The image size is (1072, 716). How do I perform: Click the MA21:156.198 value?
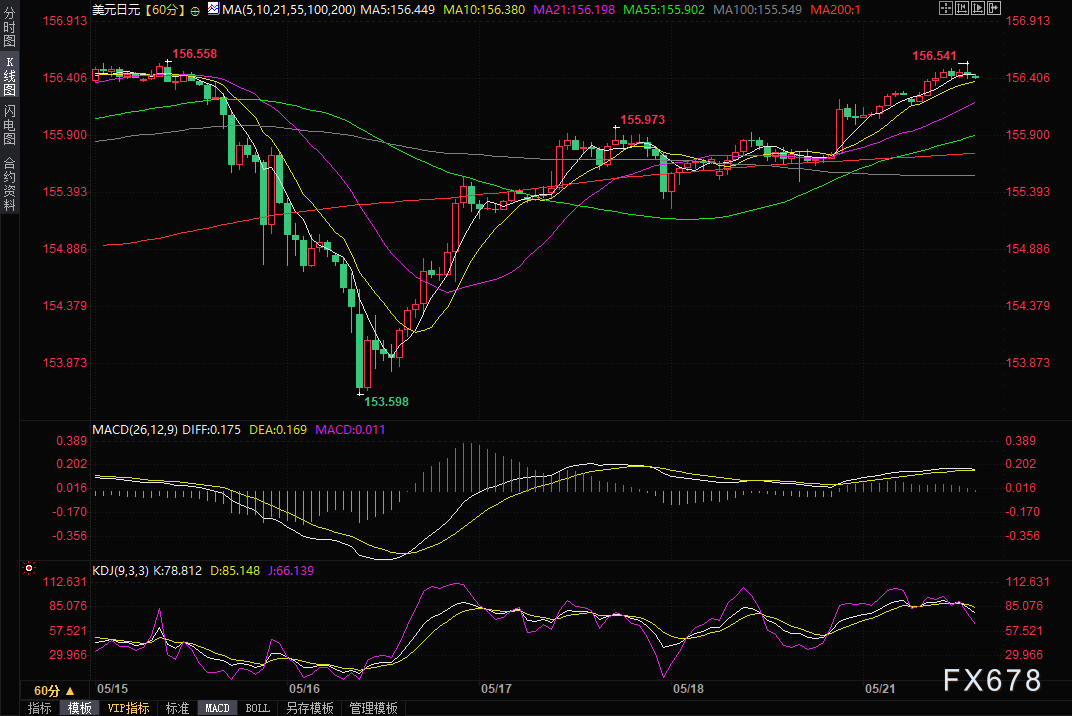point(574,10)
